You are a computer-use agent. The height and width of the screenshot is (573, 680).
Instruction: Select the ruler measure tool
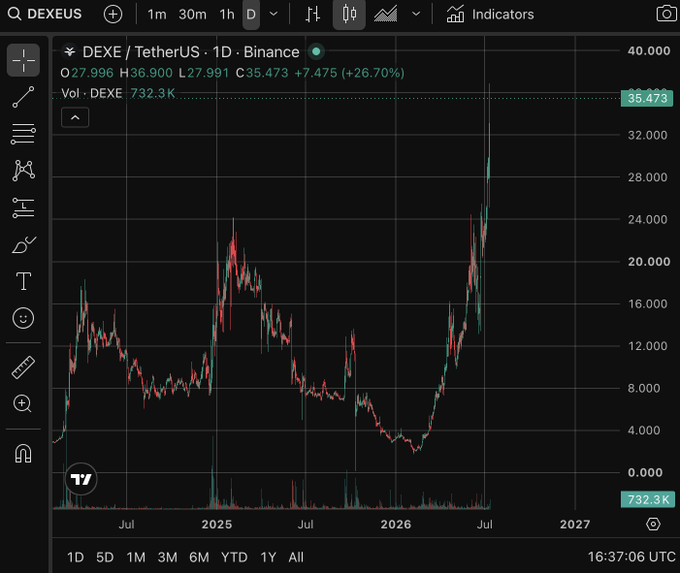pos(23,368)
